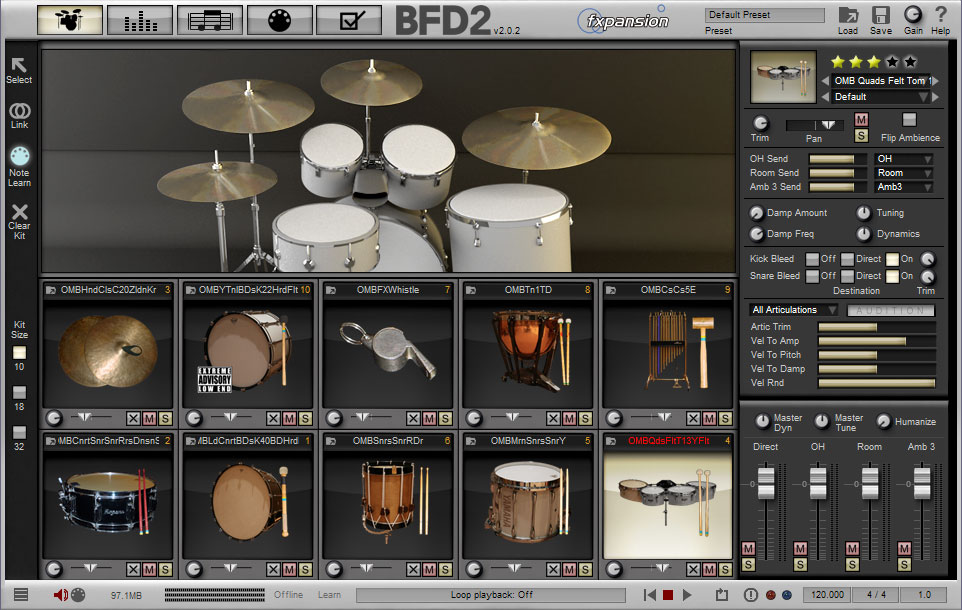Viewport: 962px width, 610px height.
Task: Click the panic exclamation icon
Action: point(750,595)
